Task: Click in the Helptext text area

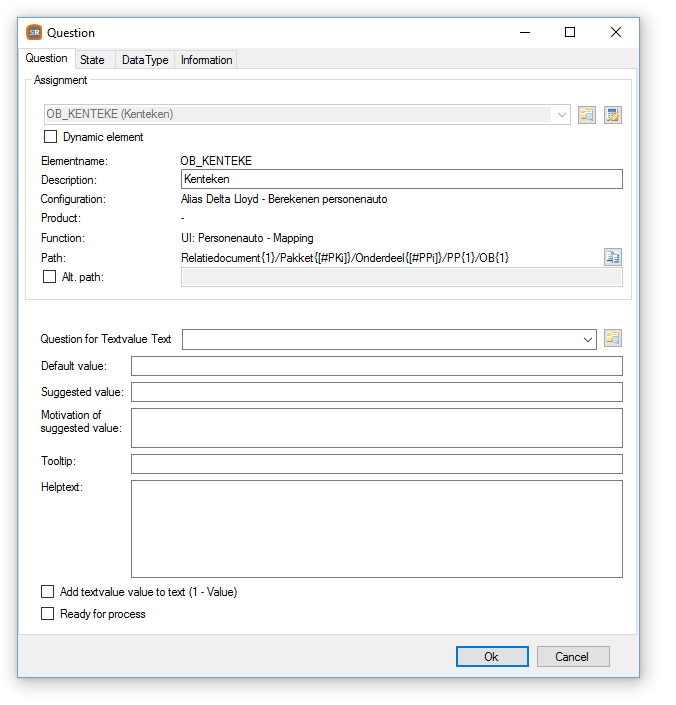Action: pyautogui.click(x=377, y=529)
